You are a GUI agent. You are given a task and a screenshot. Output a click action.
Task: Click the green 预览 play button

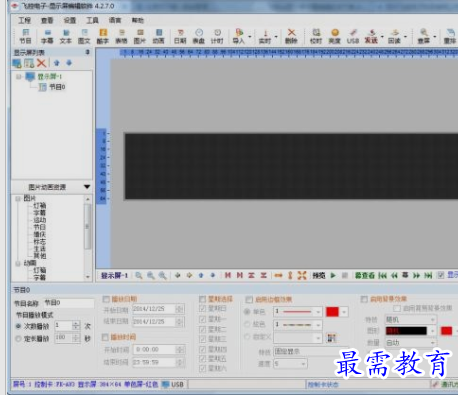click(x=333, y=275)
